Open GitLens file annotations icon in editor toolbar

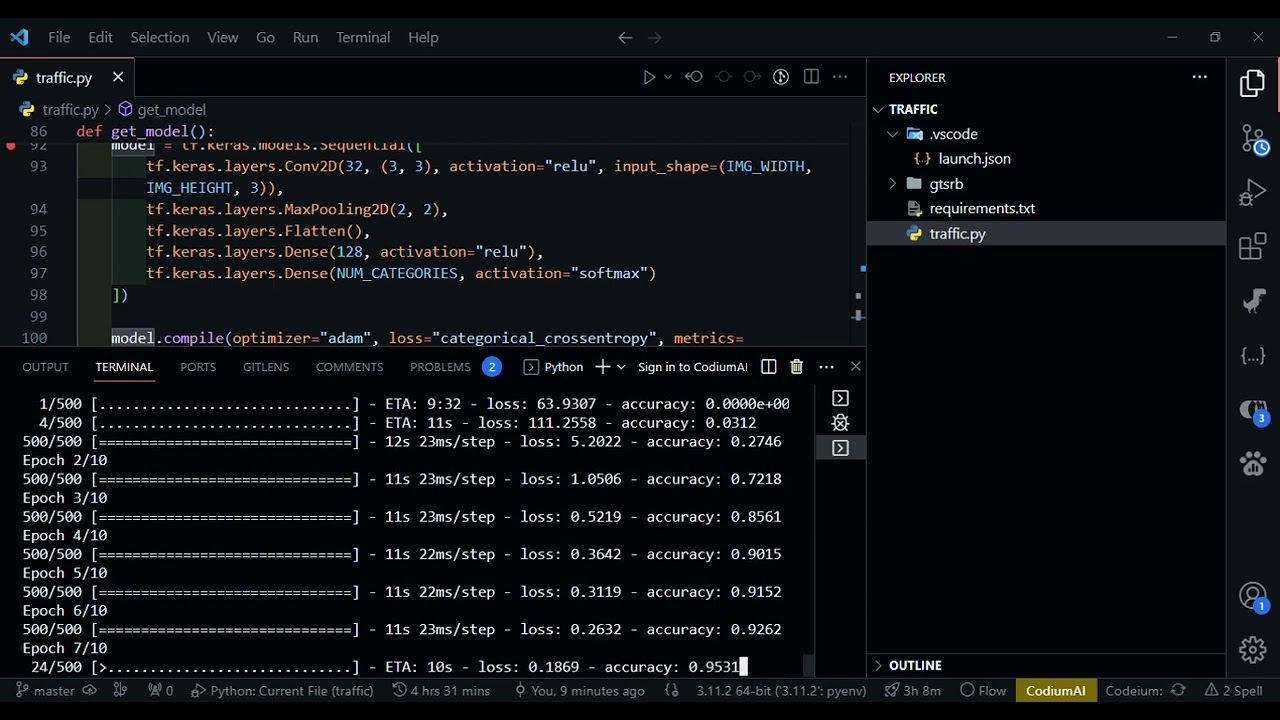coord(781,77)
